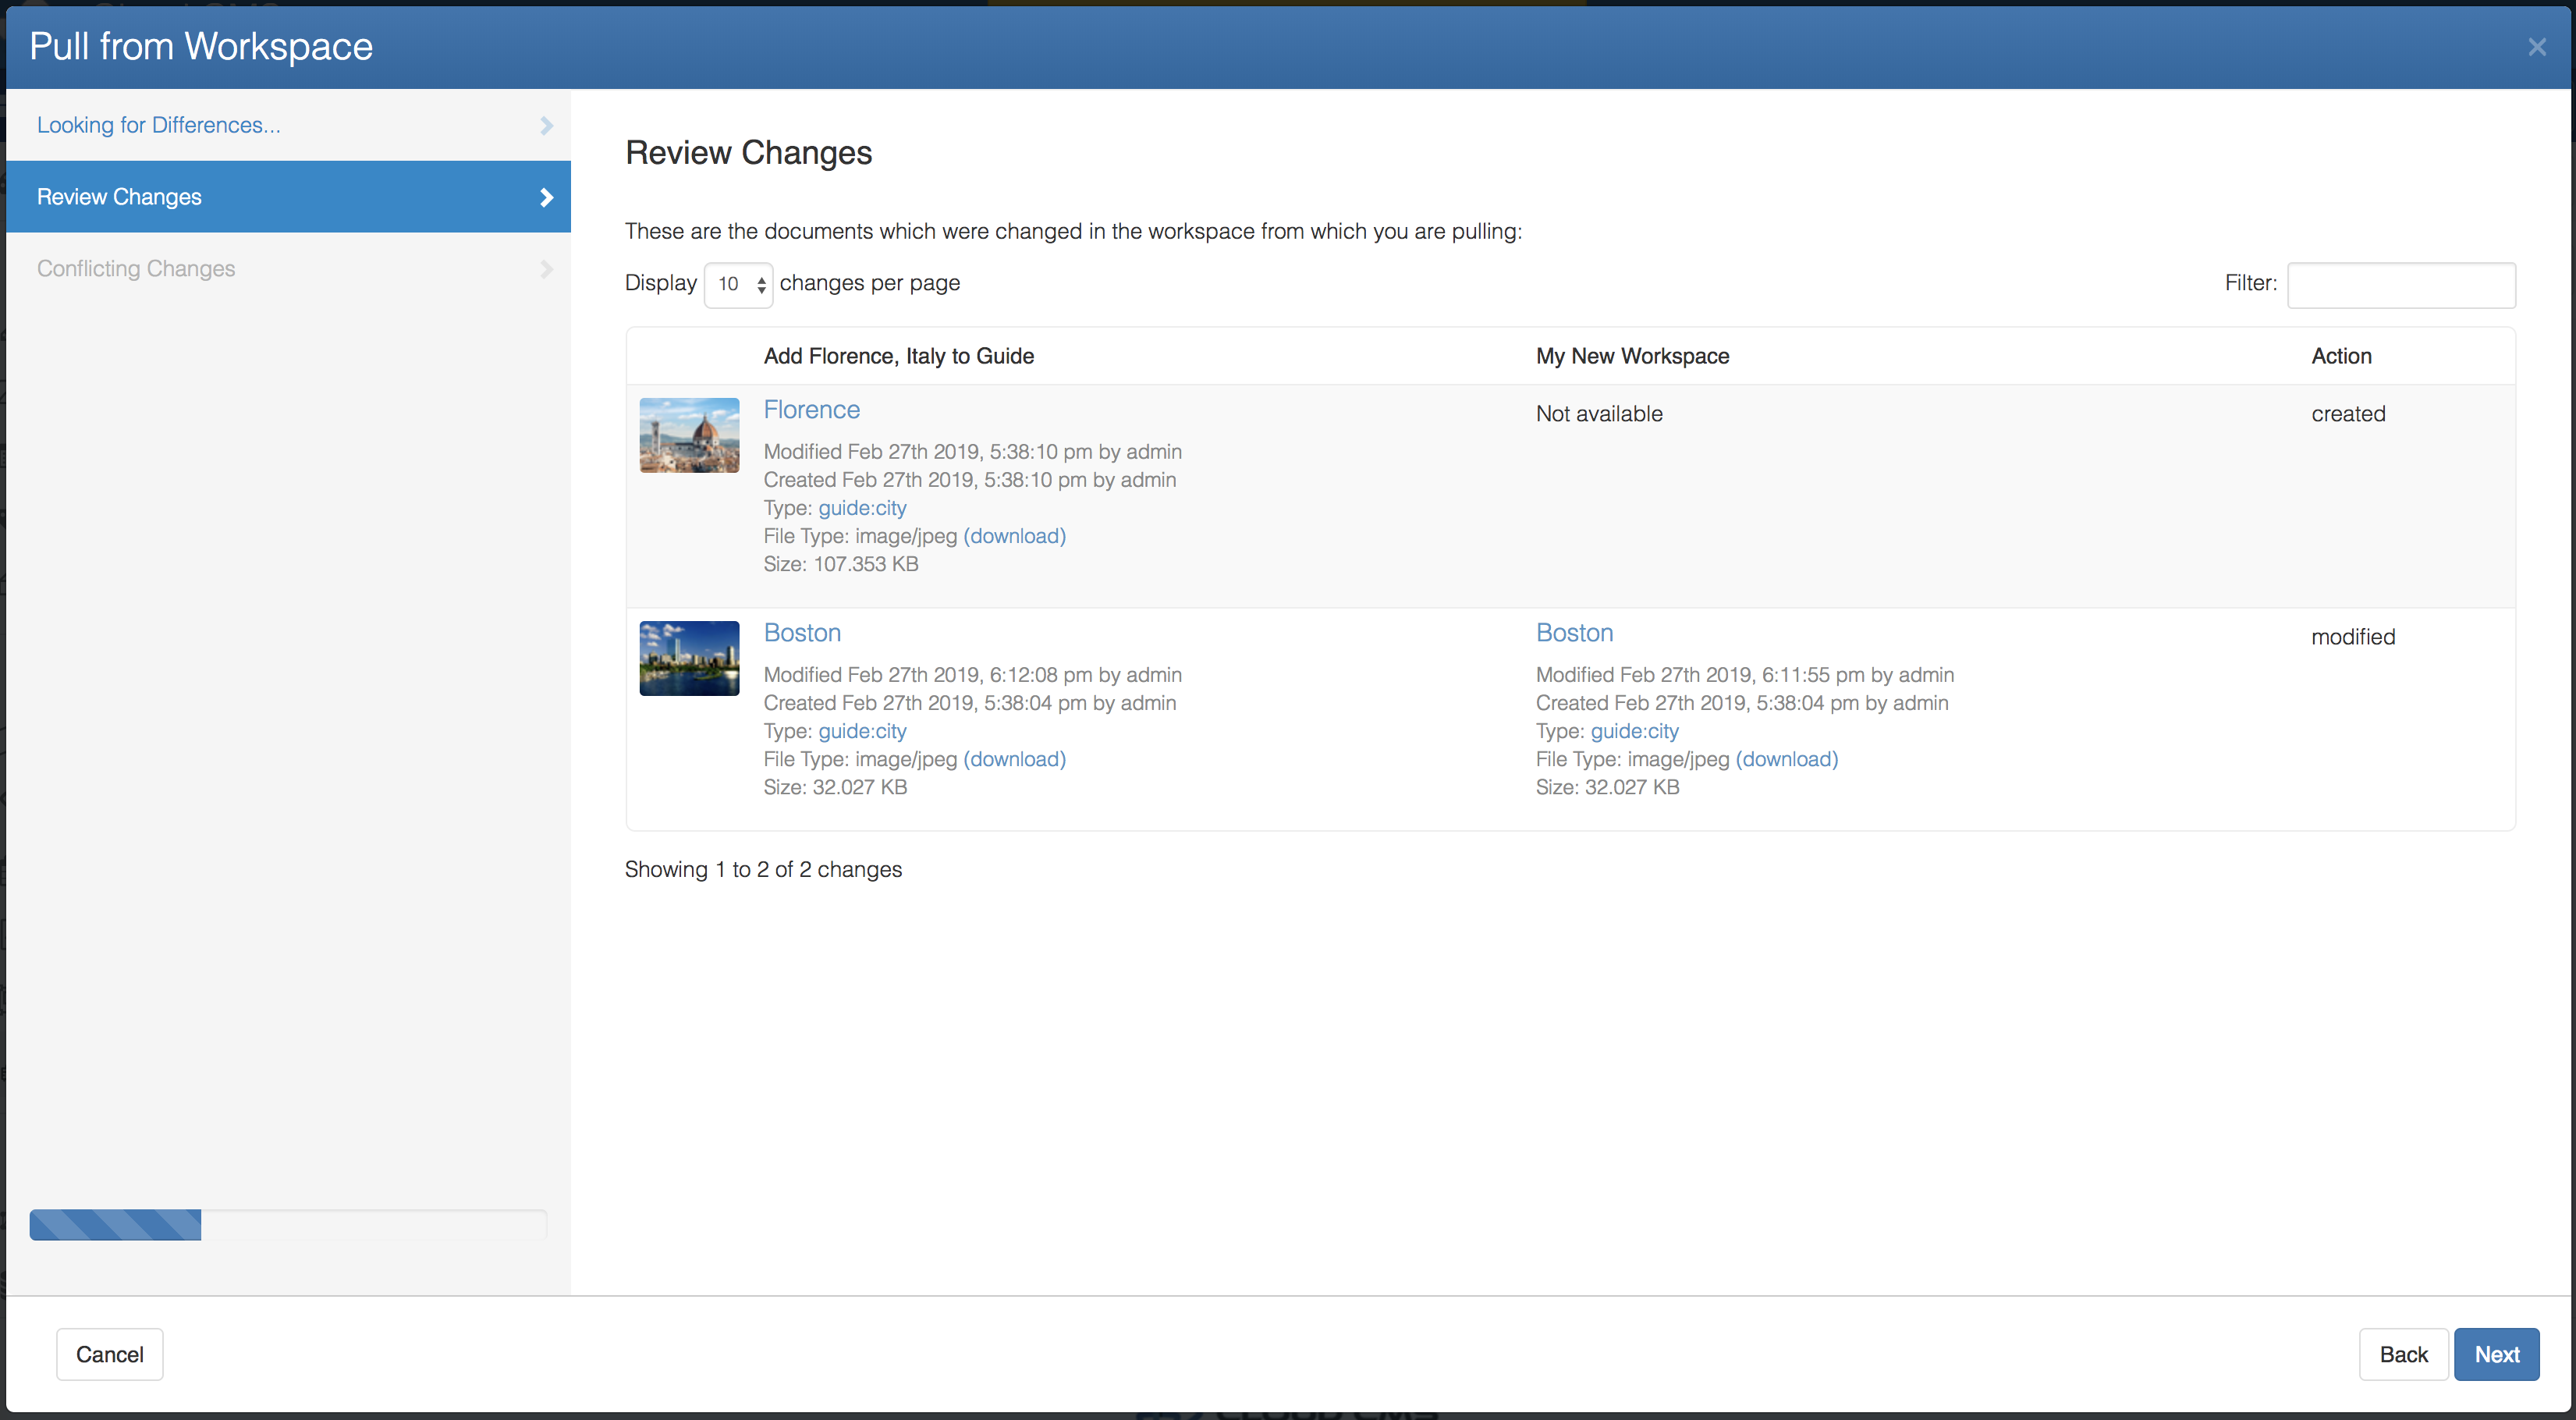Close the Pull from Workspace dialog
Viewport: 2576px width, 1420px height.
(2536, 47)
